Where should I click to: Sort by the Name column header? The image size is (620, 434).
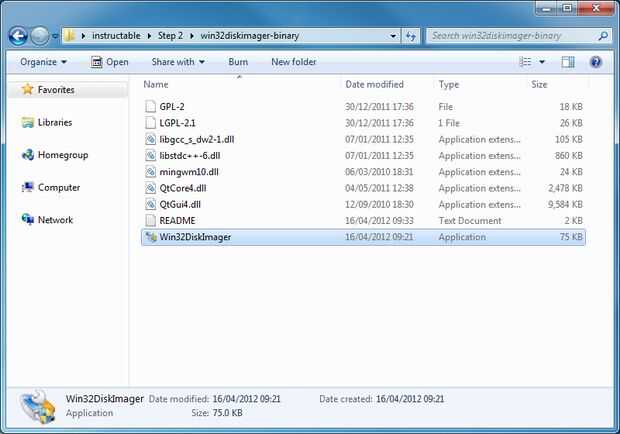coord(156,85)
